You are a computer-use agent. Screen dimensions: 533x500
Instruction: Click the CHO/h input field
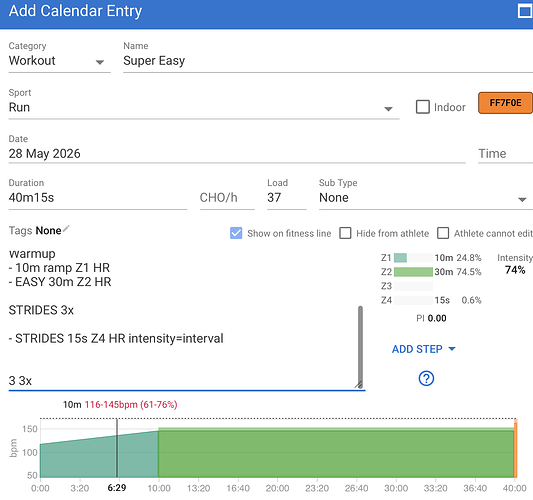point(227,198)
